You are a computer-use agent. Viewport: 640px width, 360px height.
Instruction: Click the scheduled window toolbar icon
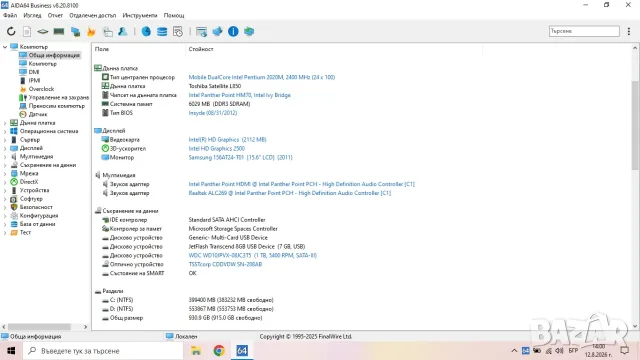pyautogui.click(x=178, y=31)
